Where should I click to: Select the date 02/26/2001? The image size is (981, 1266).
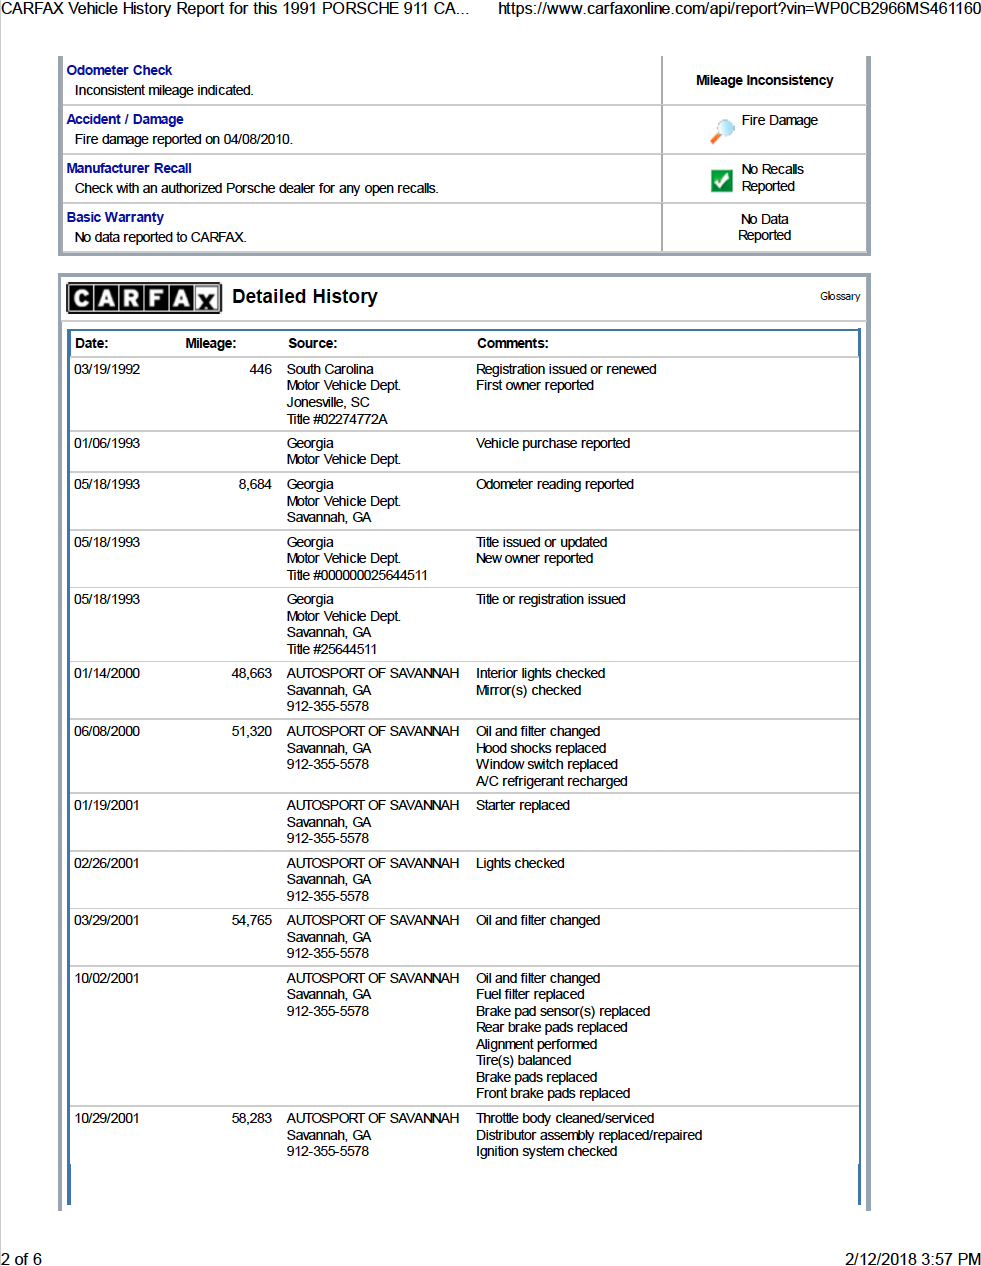[107, 863]
